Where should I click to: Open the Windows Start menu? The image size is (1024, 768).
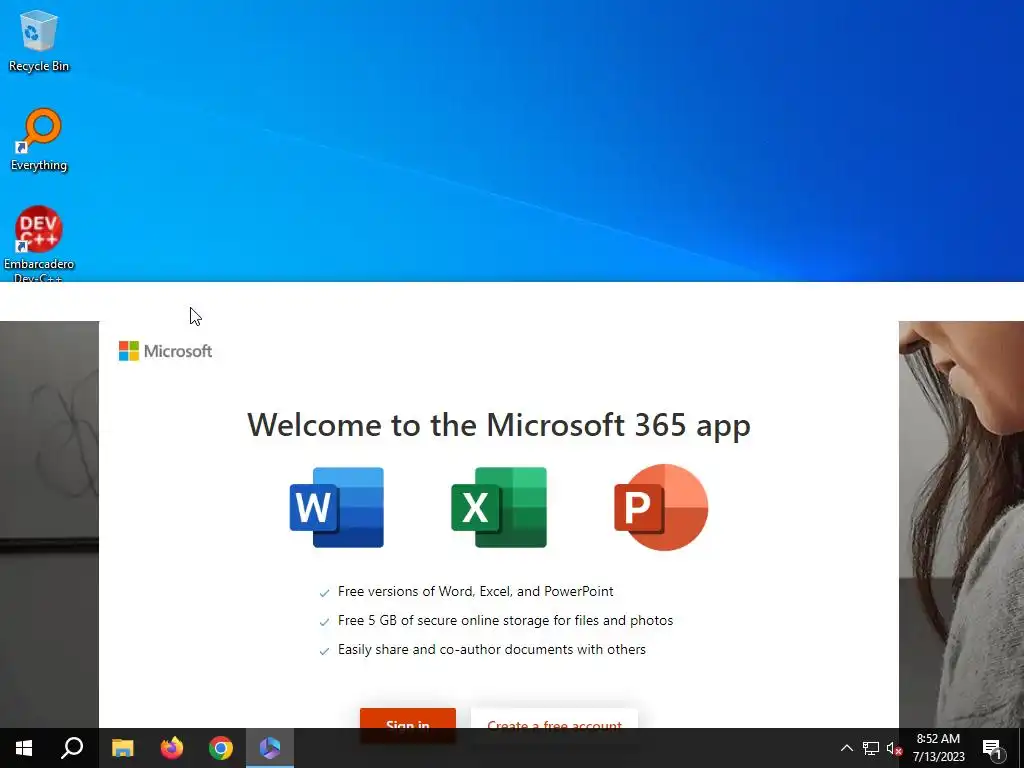click(x=24, y=748)
